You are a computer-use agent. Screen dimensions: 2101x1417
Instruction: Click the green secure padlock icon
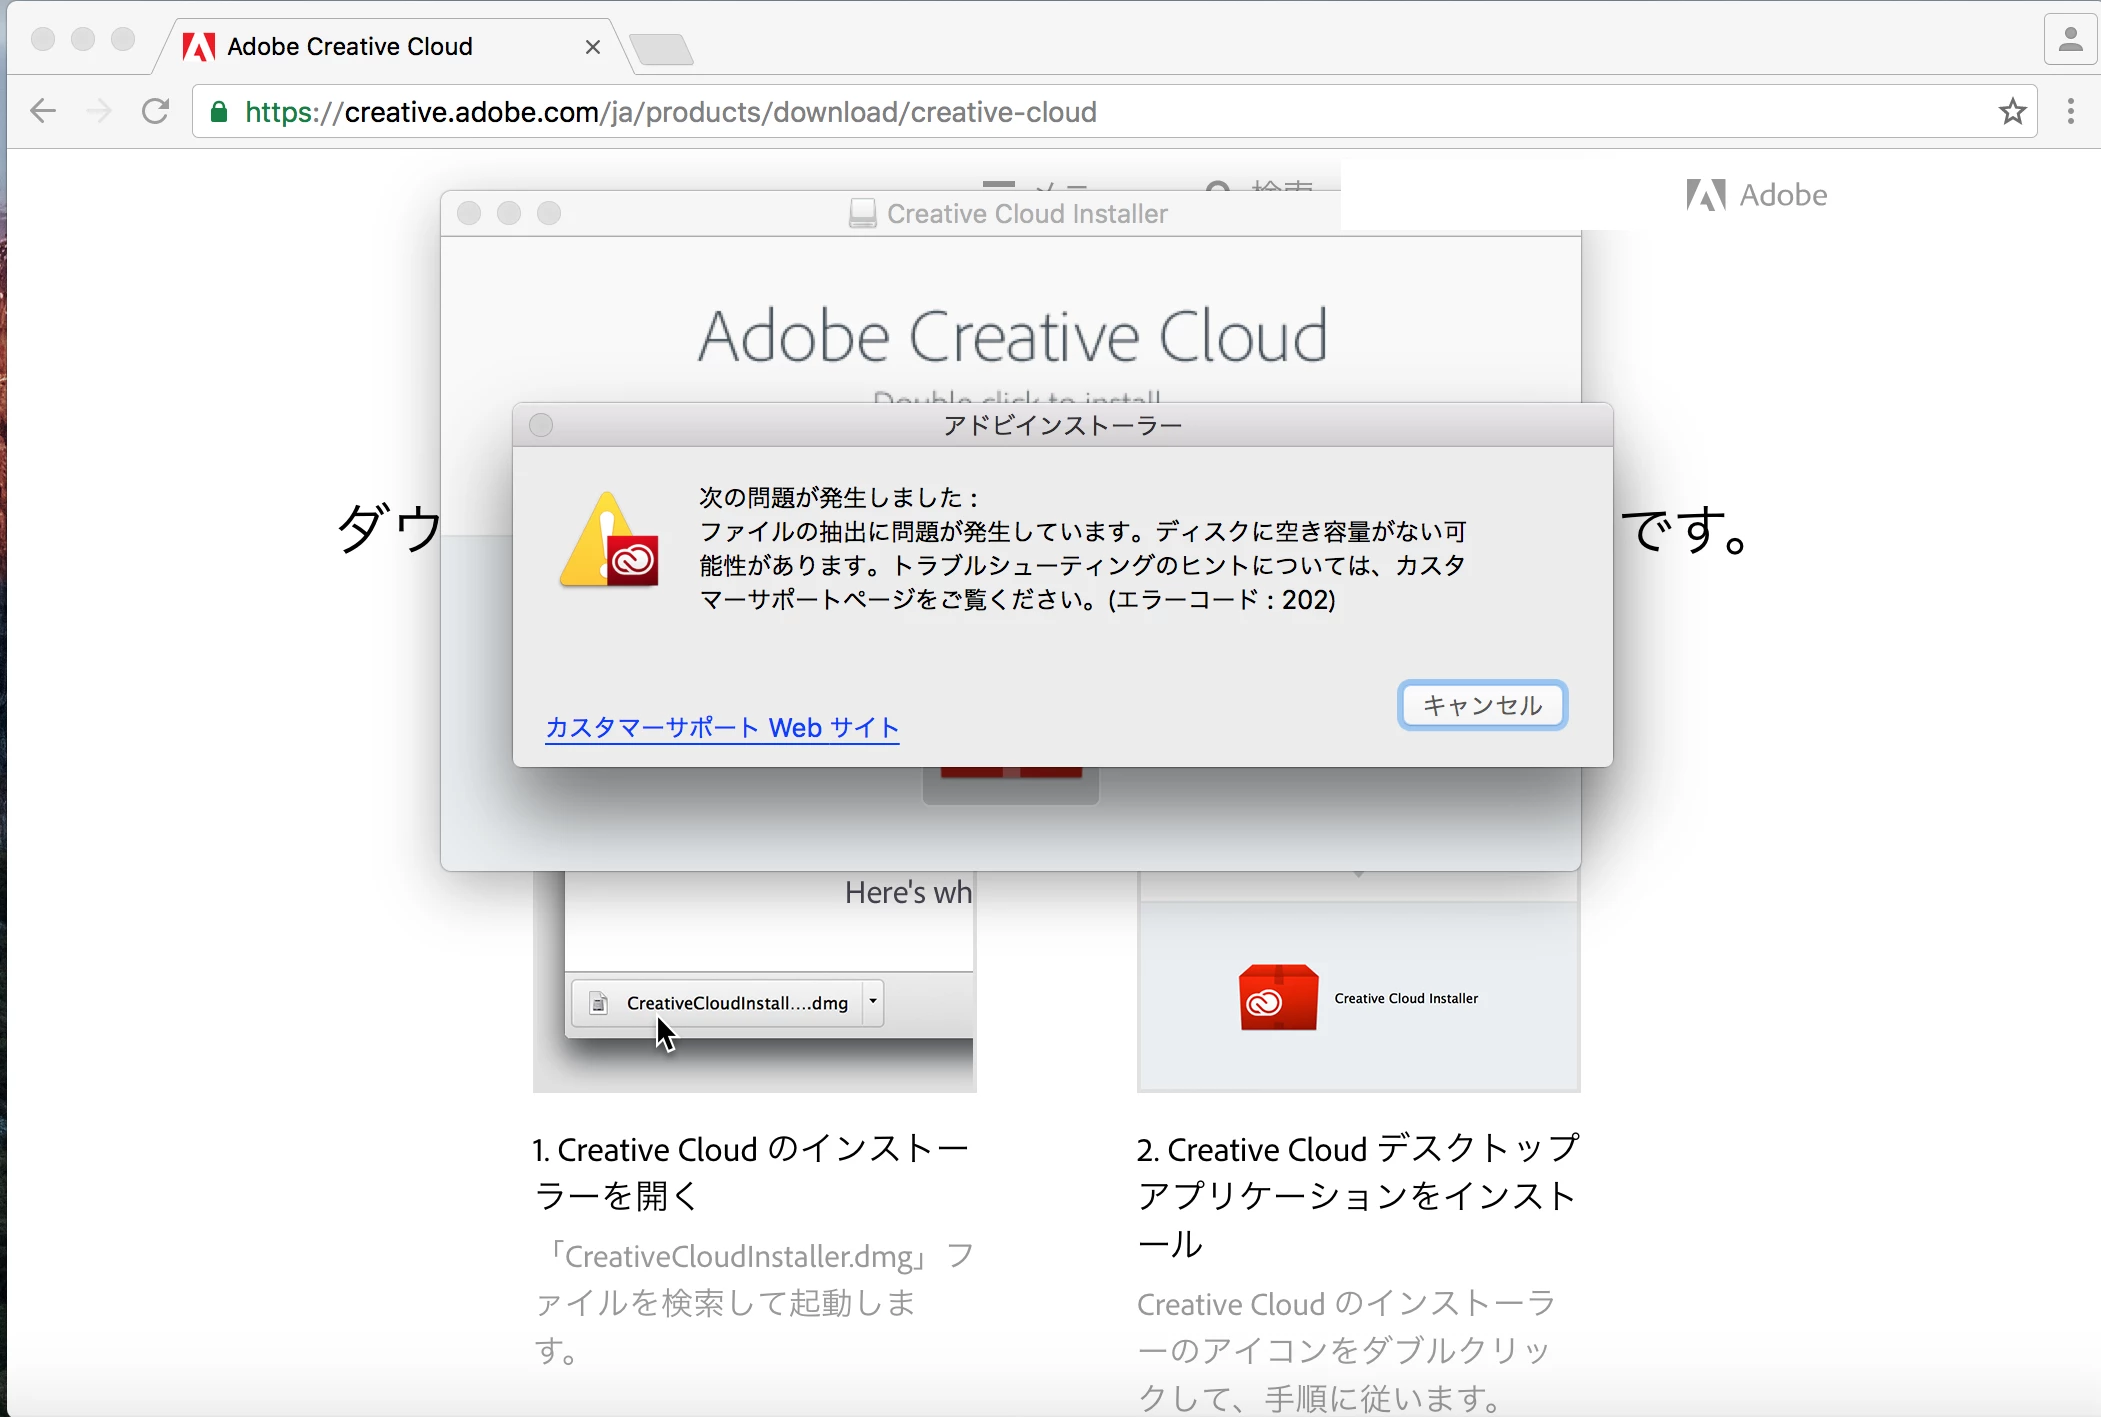click(219, 112)
